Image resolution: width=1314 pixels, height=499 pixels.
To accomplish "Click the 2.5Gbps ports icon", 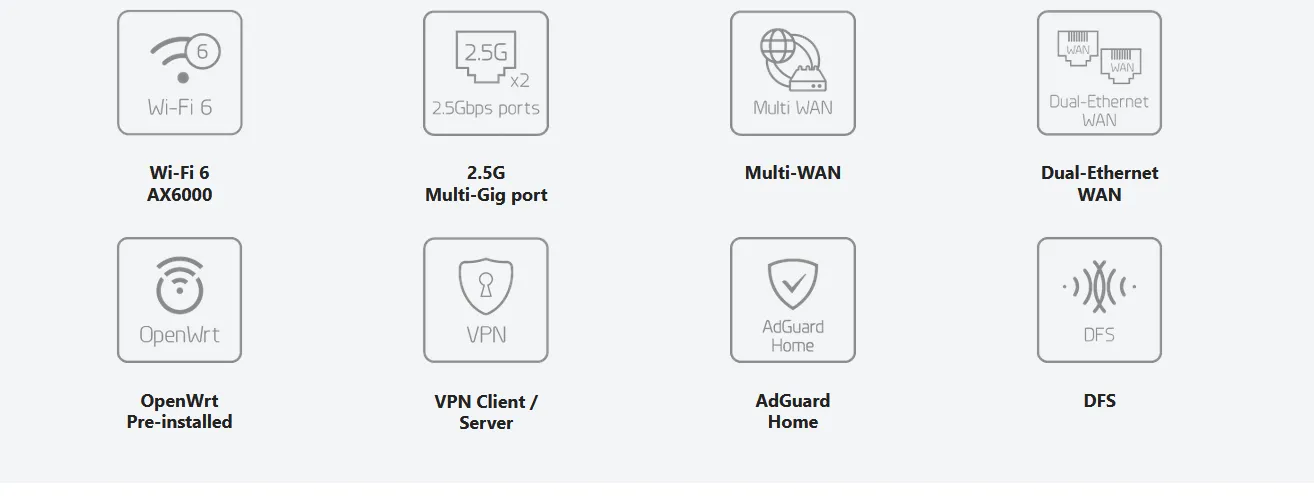I will click(x=486, y=73).
